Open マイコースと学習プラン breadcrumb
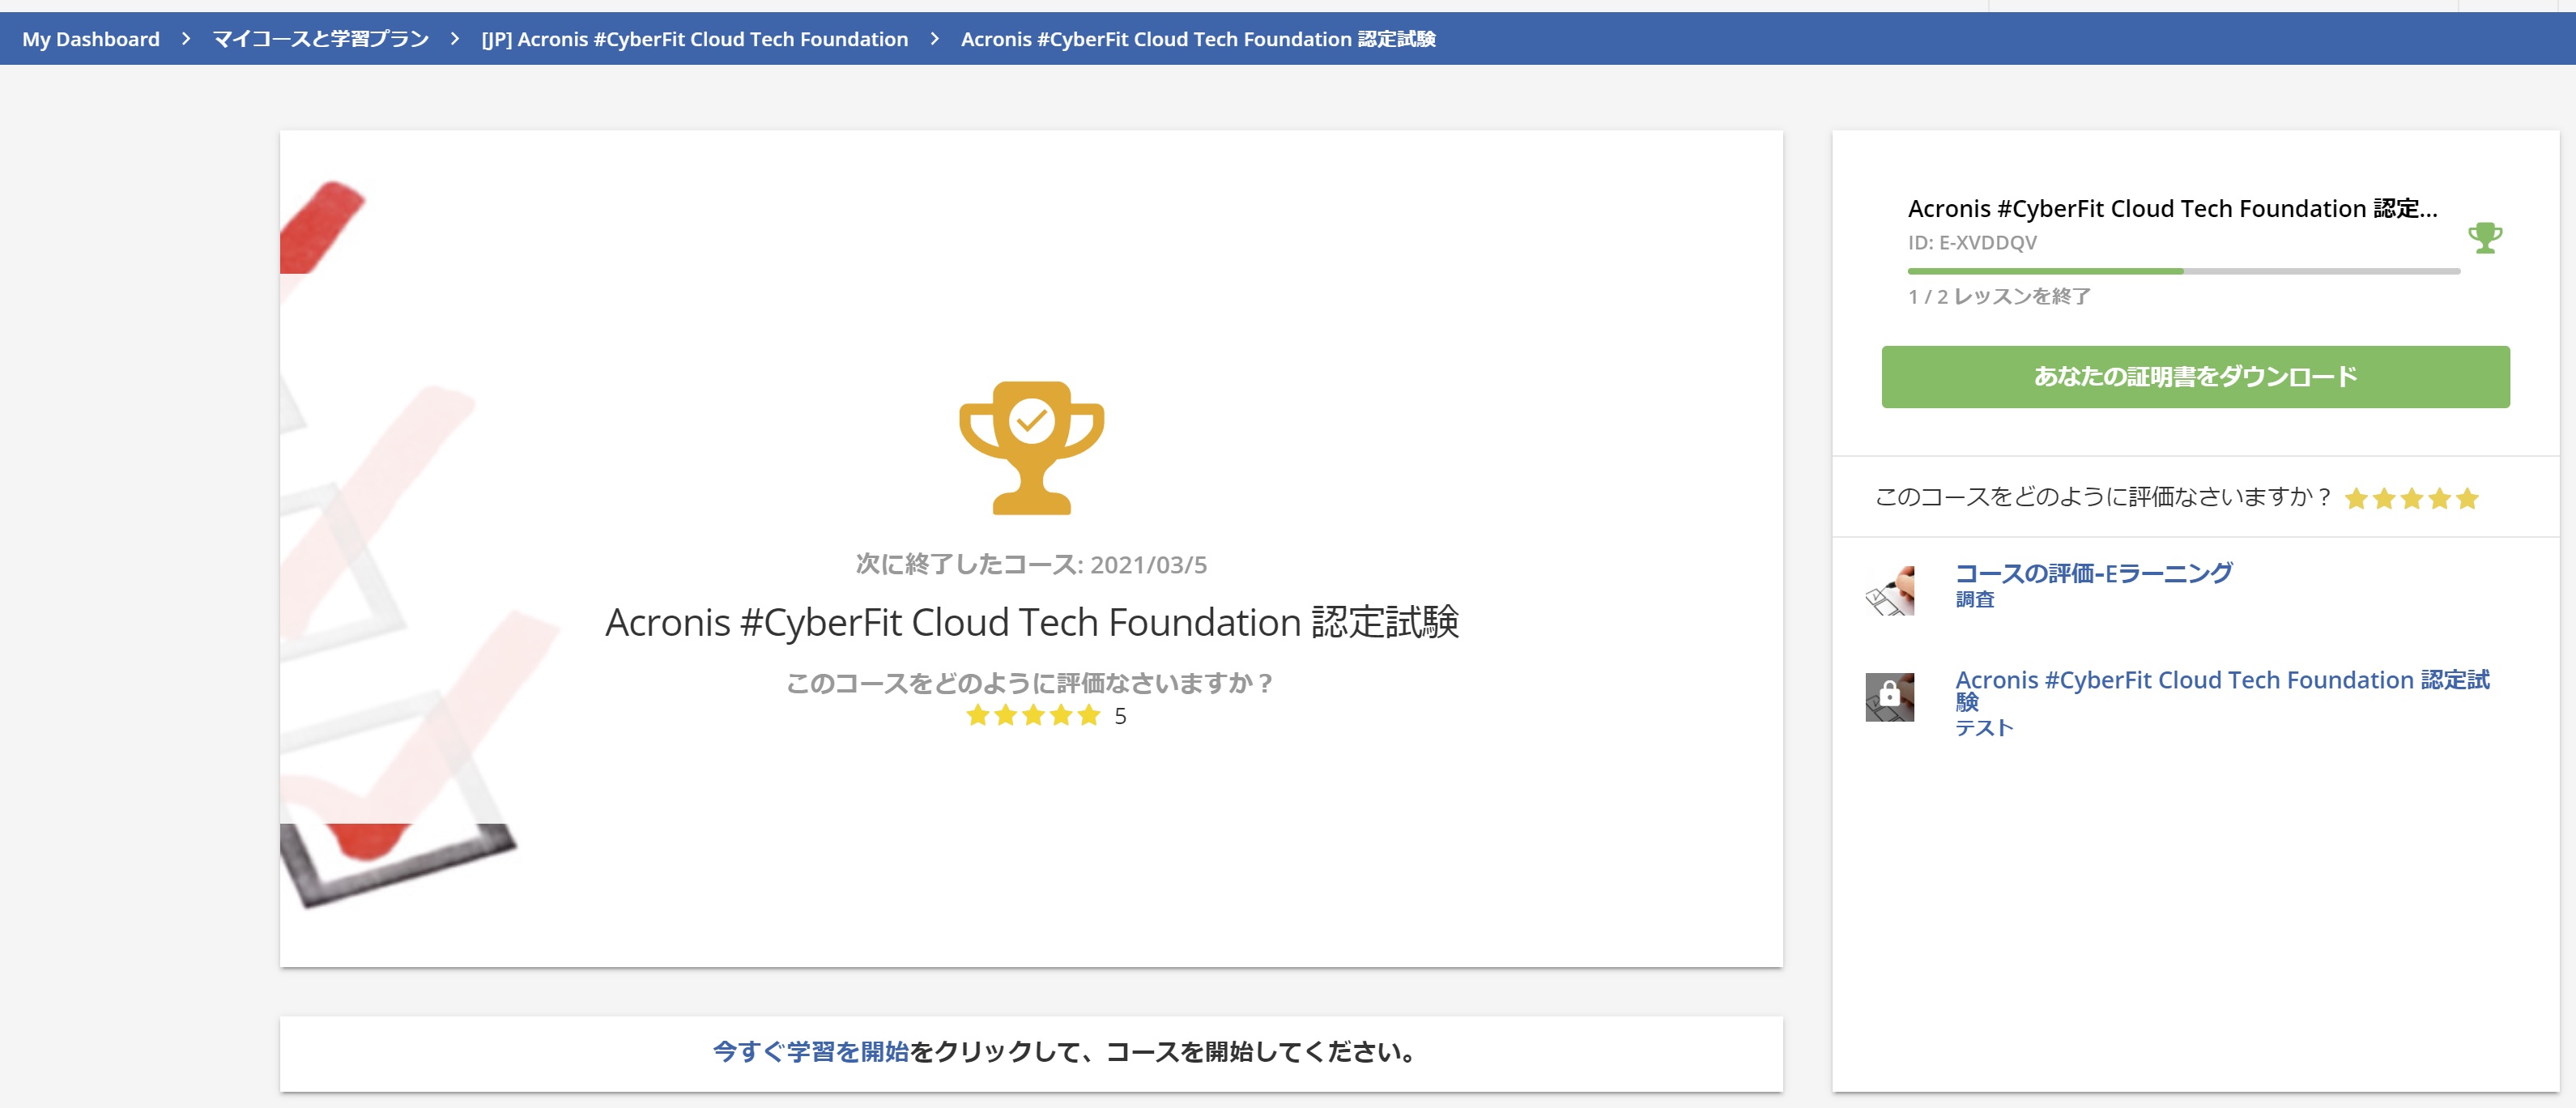Screen dimensions: 2576x1108 point(320,39)
